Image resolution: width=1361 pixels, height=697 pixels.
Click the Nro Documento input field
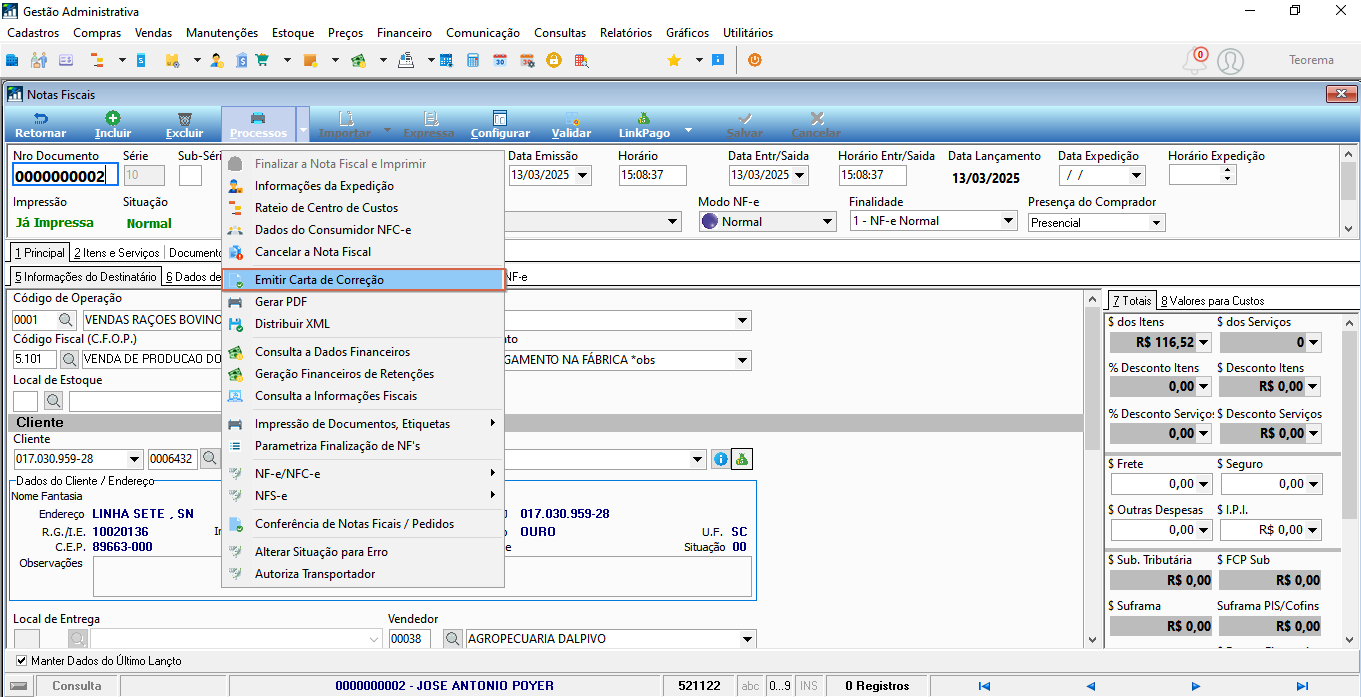[x=65, y=176]
